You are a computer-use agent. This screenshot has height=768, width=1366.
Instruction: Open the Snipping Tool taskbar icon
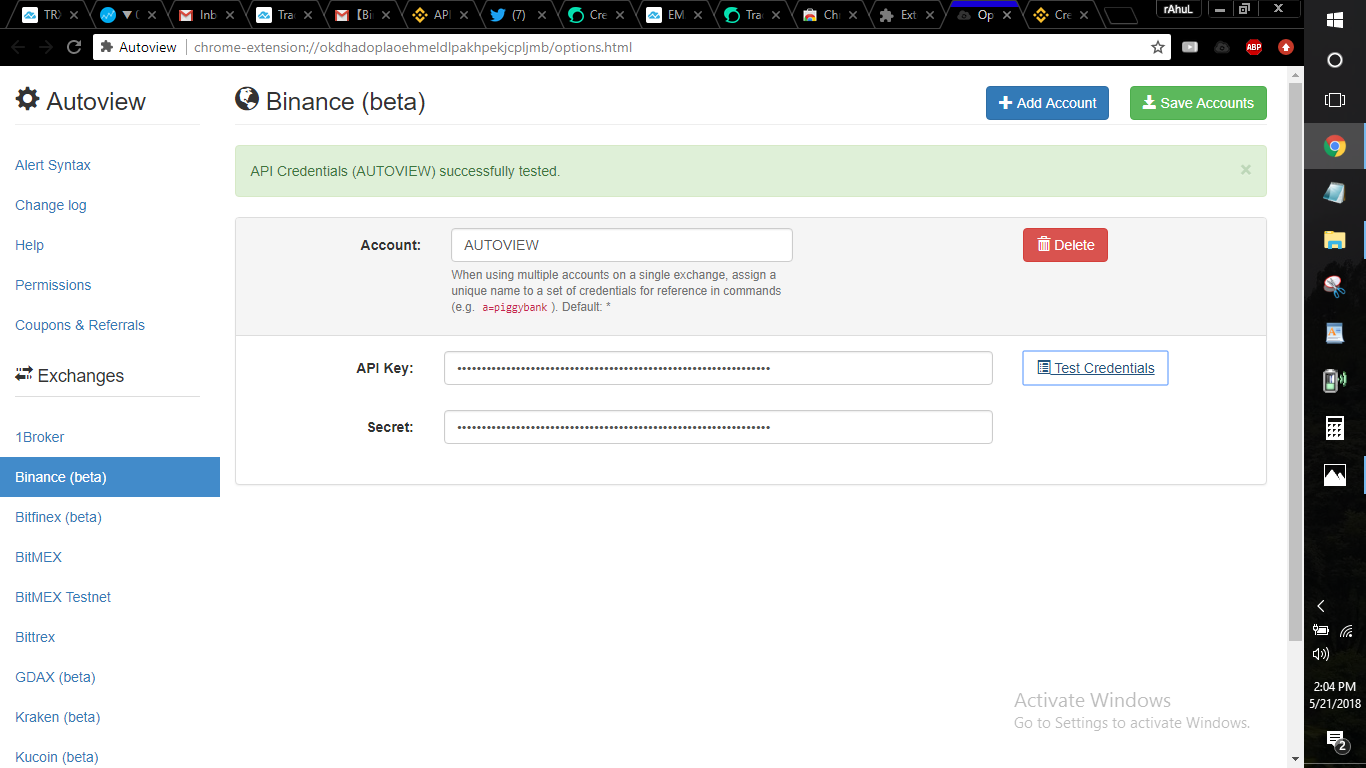[1334, 287]
